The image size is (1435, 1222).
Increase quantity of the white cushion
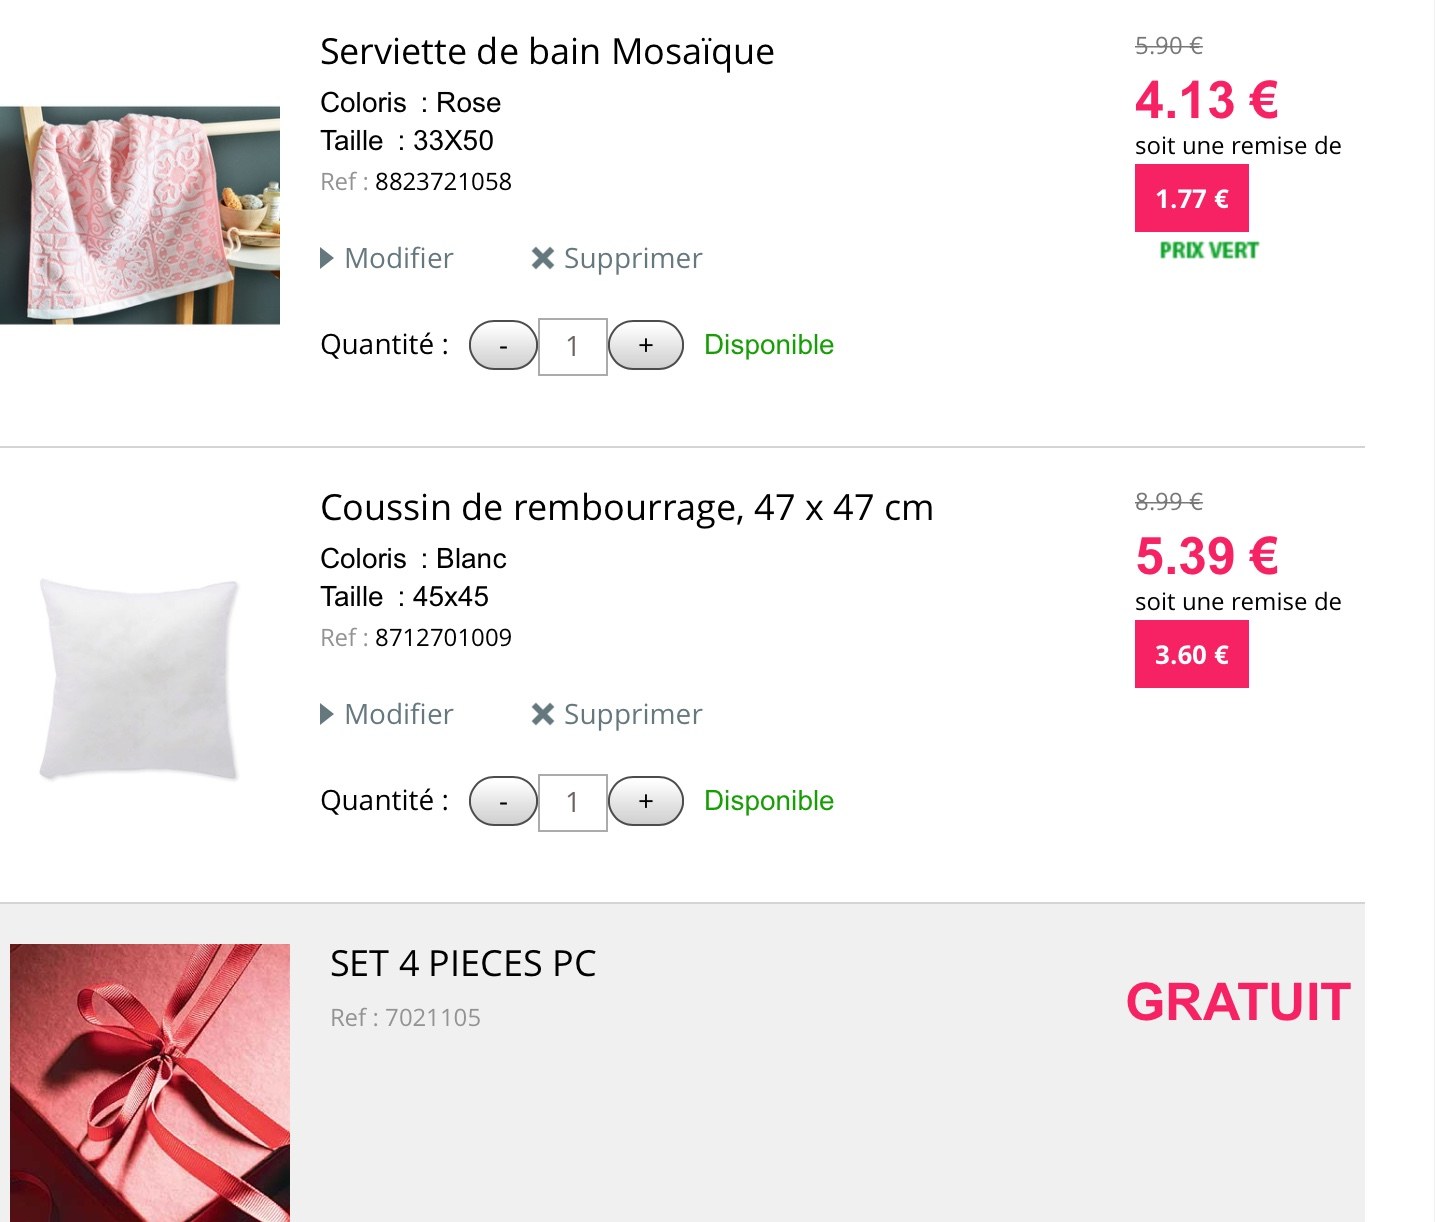point(646,802)
